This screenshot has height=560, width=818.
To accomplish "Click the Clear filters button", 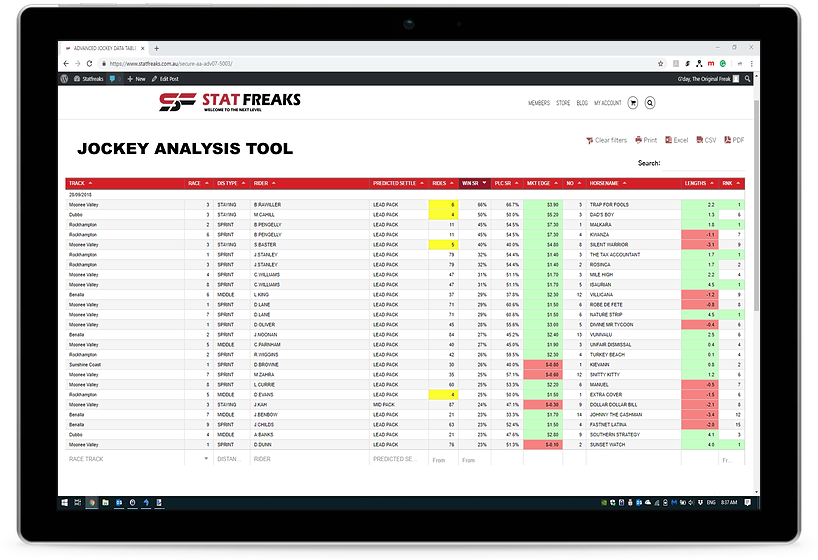I will pos(607,140).
